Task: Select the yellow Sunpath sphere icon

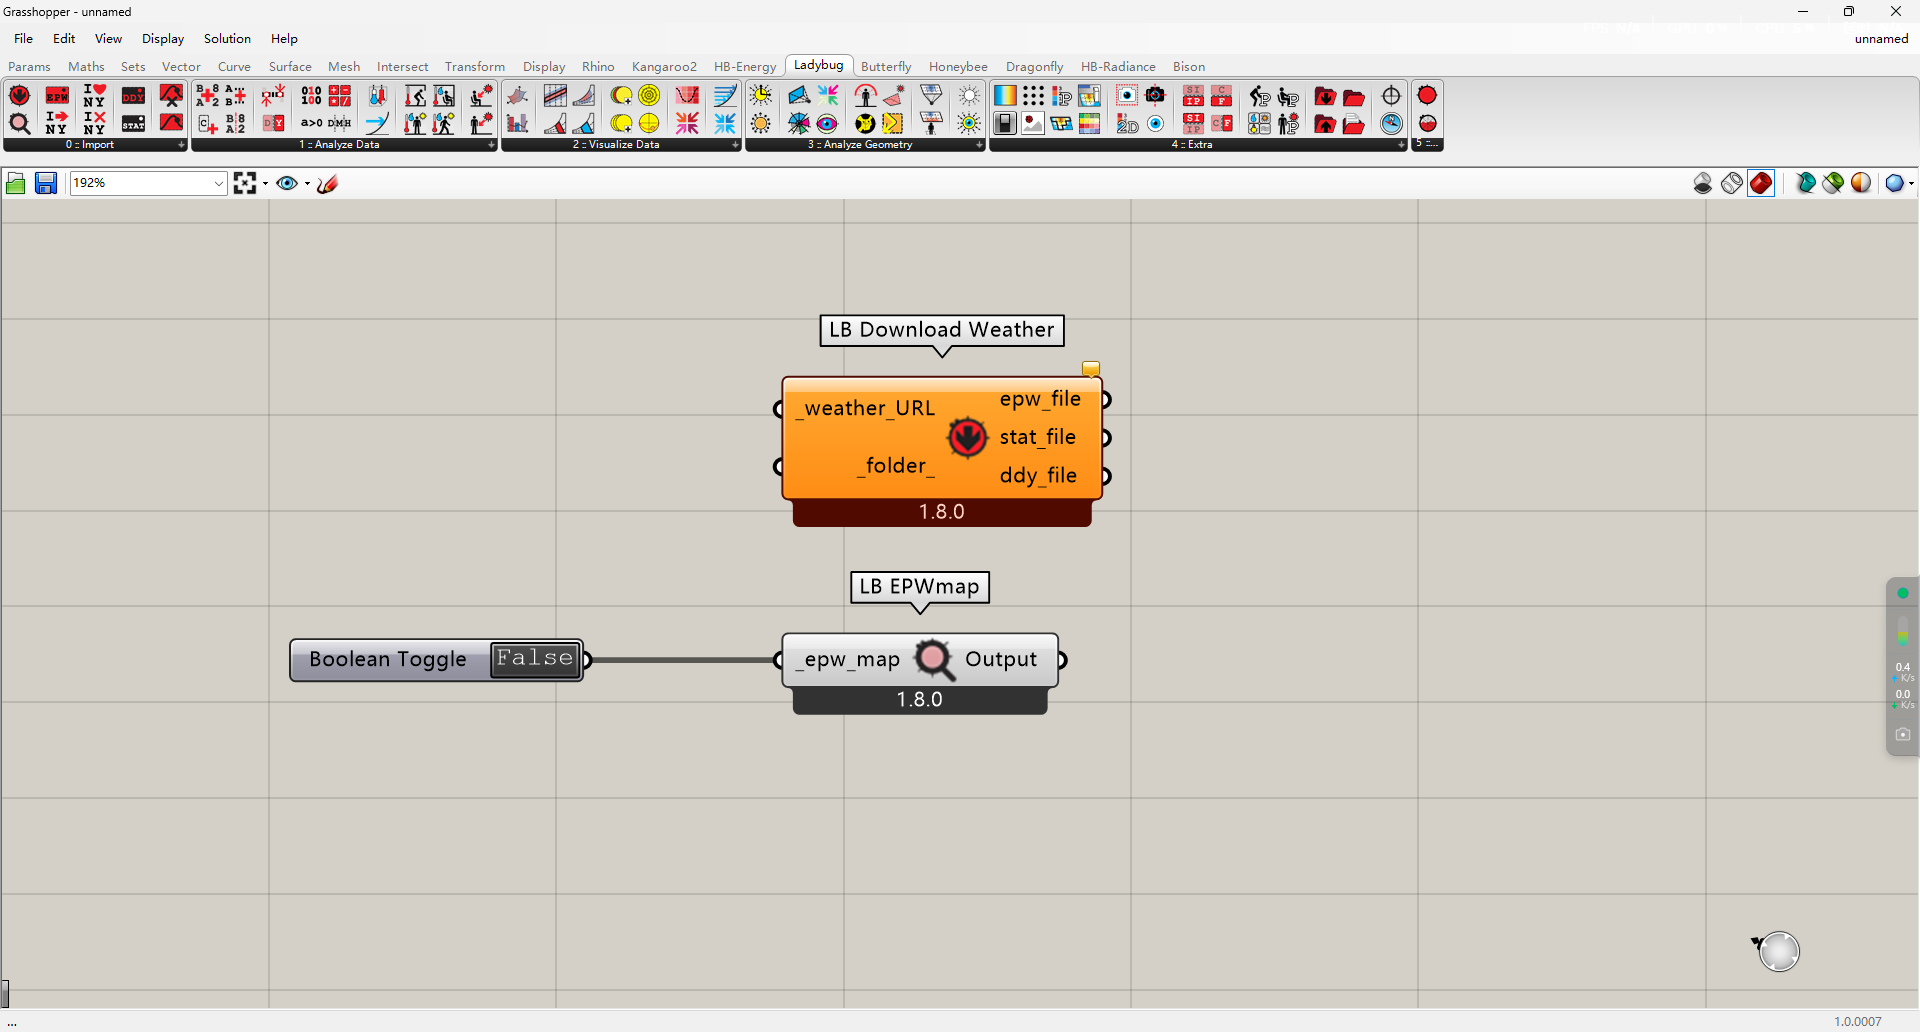Action: (x=649, y=124)
